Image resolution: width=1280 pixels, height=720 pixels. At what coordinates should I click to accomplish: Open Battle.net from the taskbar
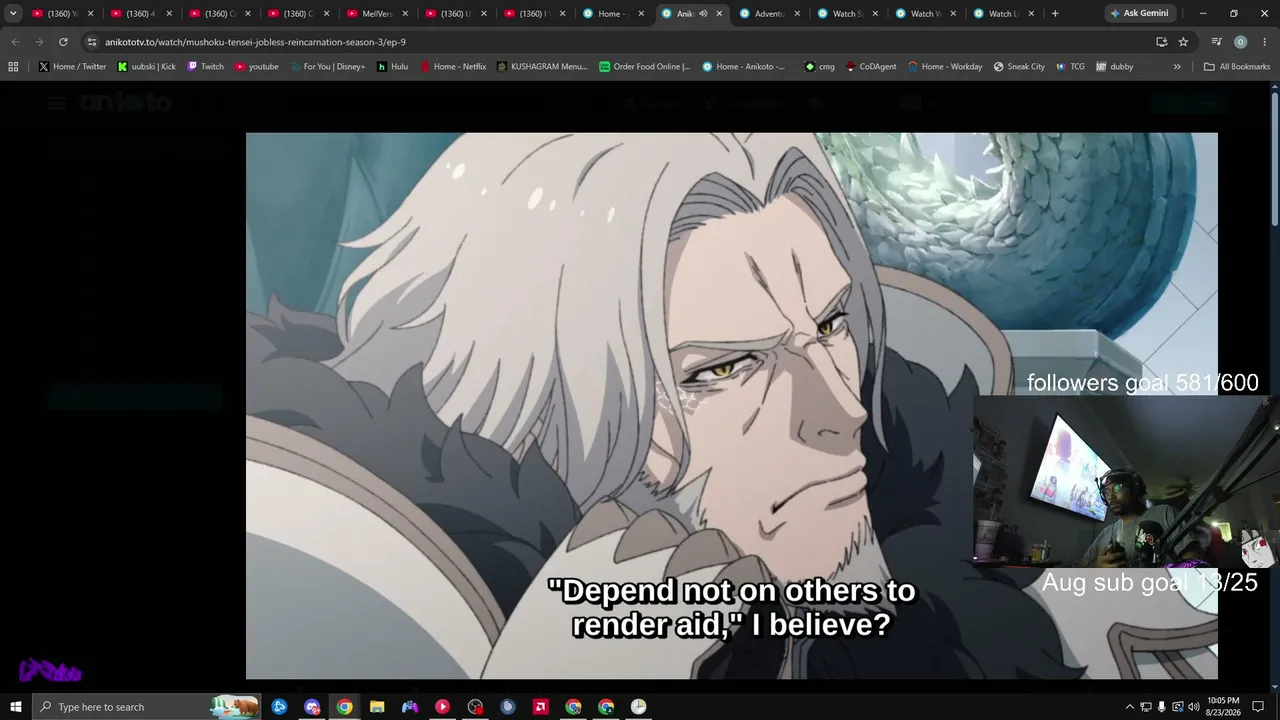click(279, 707)
